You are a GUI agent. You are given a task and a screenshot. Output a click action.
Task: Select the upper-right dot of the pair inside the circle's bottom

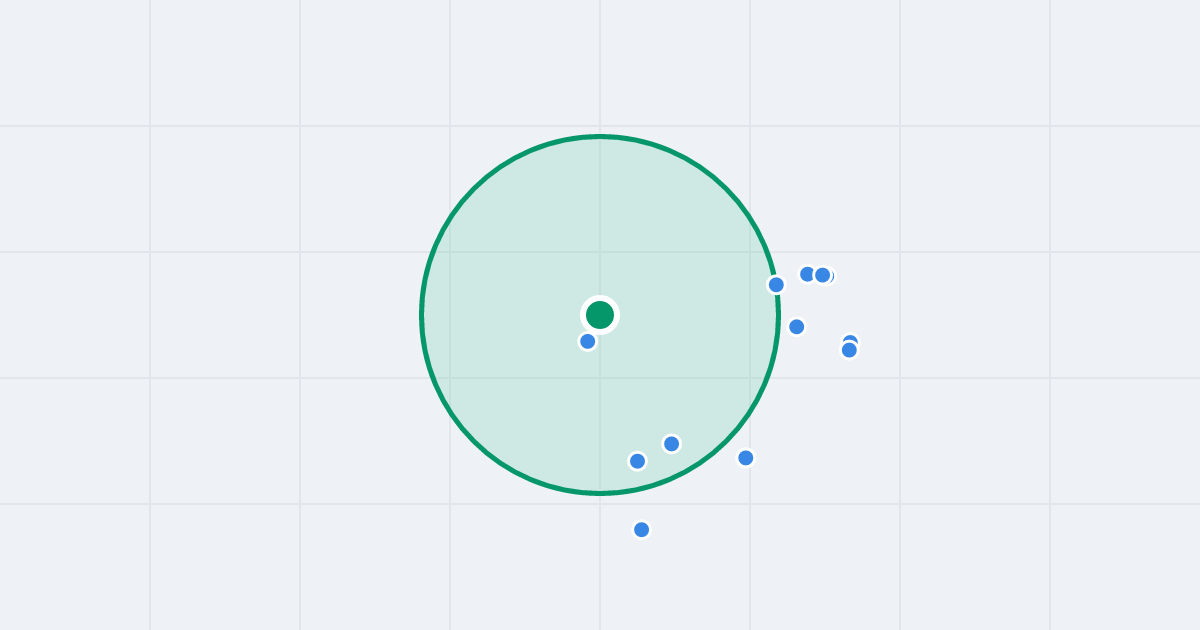[672, 443]
